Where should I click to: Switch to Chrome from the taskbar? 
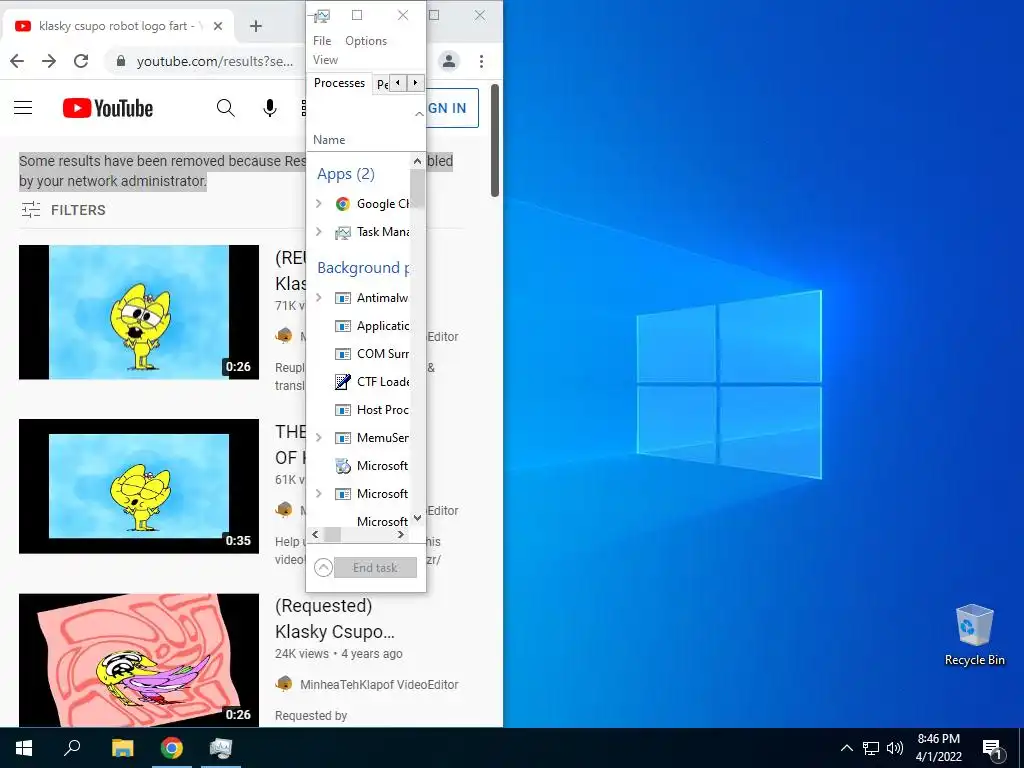(172, 748)
